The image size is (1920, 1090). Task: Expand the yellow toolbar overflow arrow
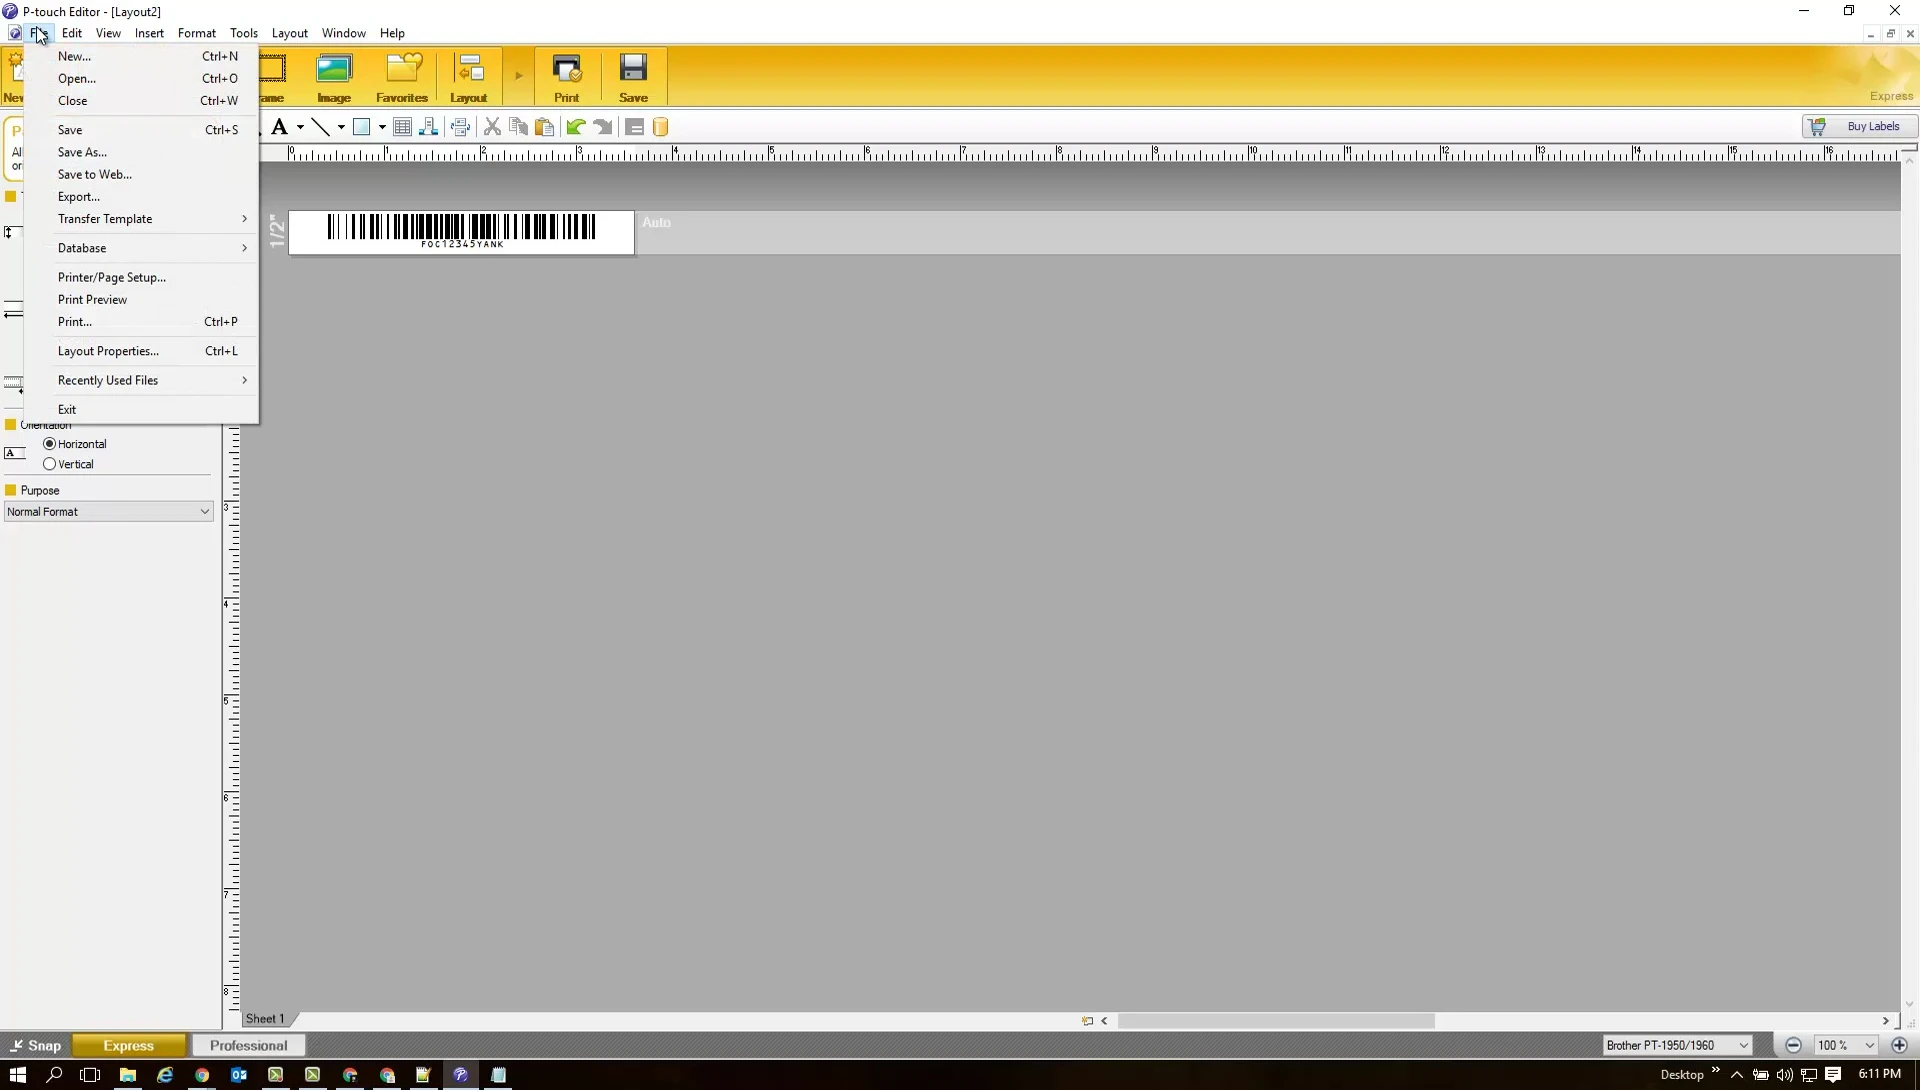[518, 76]
